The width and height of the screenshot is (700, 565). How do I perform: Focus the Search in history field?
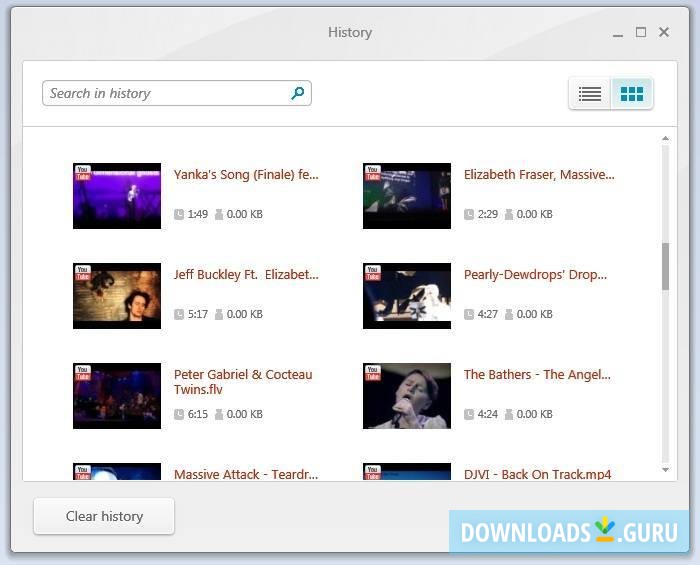[x=177, y=93]
